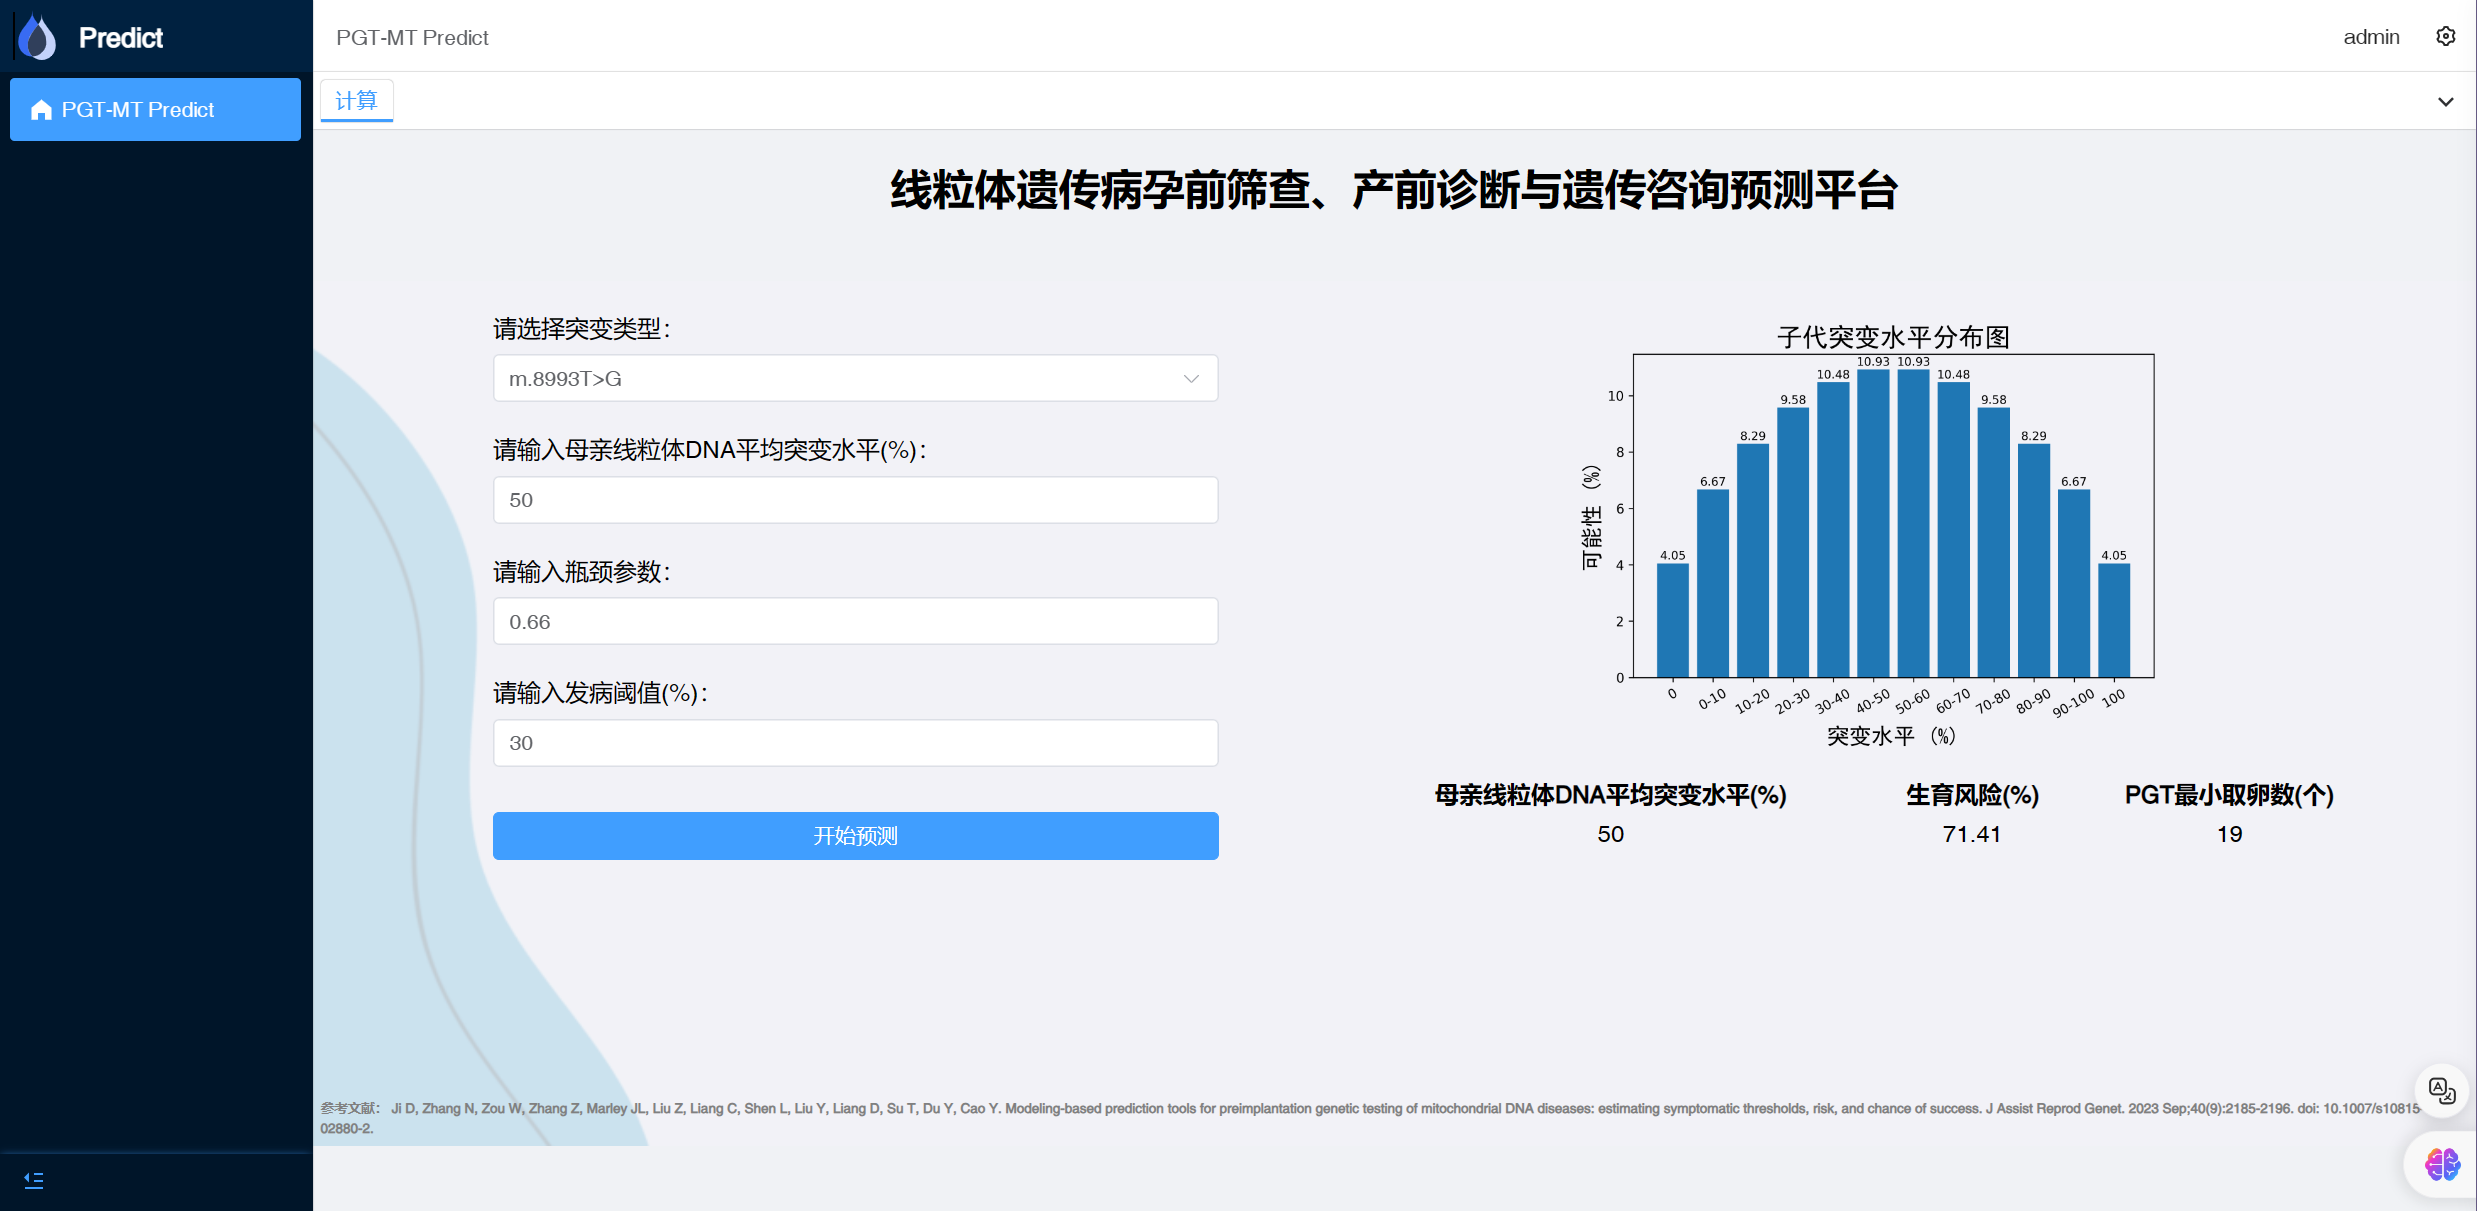Click the home icon beside PGT-MT Predict
This screenshot has height=1211, width=2477.
click(x=41, y=110)
